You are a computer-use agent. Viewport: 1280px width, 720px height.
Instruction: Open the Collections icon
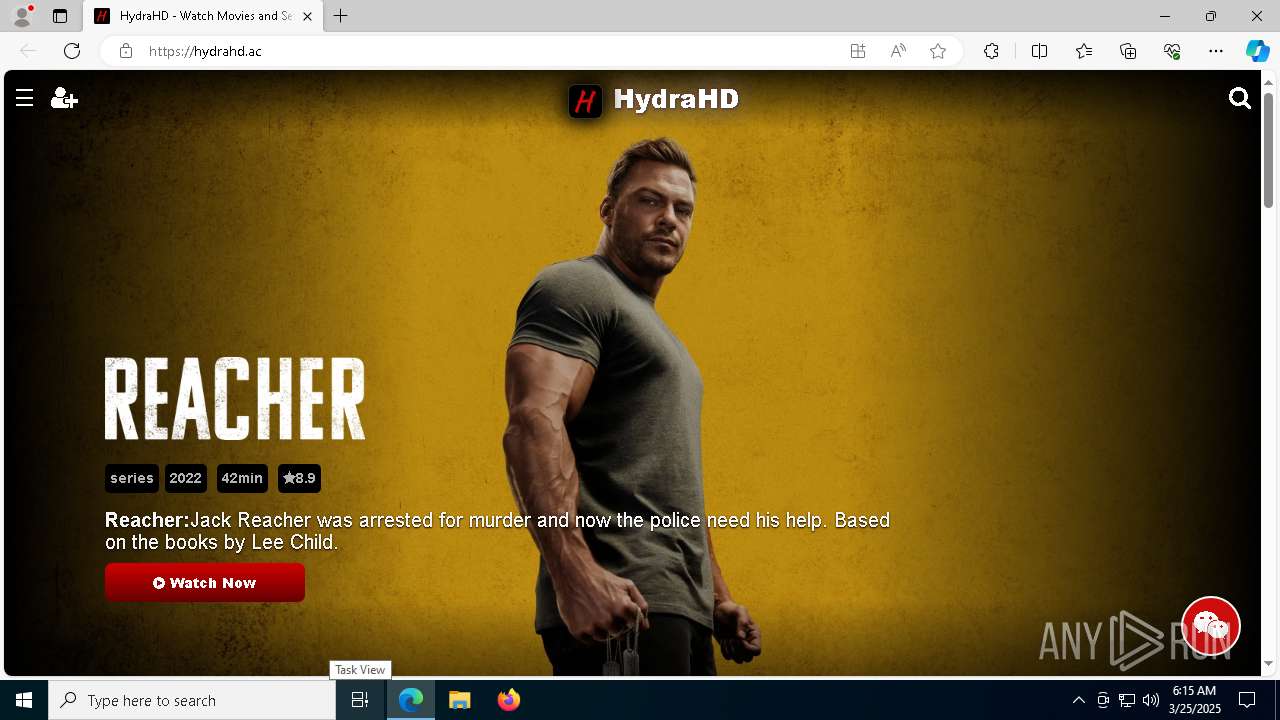[x=1128, y=51]
